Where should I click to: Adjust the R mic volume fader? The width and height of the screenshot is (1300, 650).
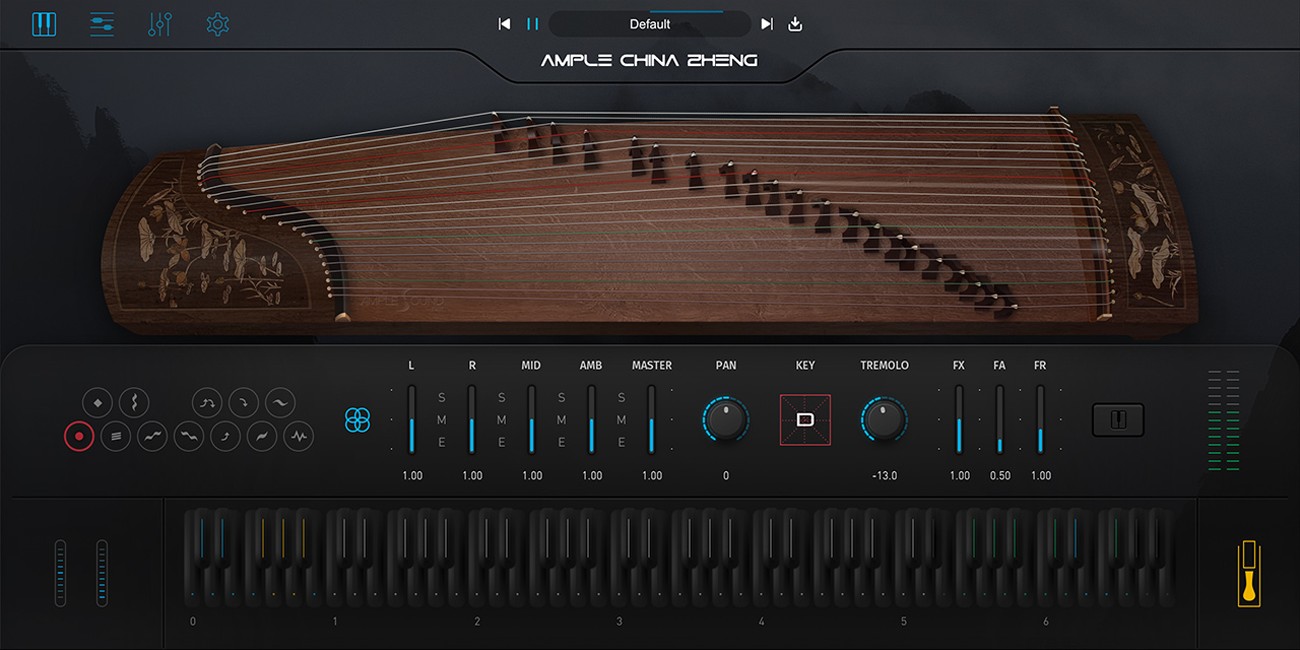point(472,419)
